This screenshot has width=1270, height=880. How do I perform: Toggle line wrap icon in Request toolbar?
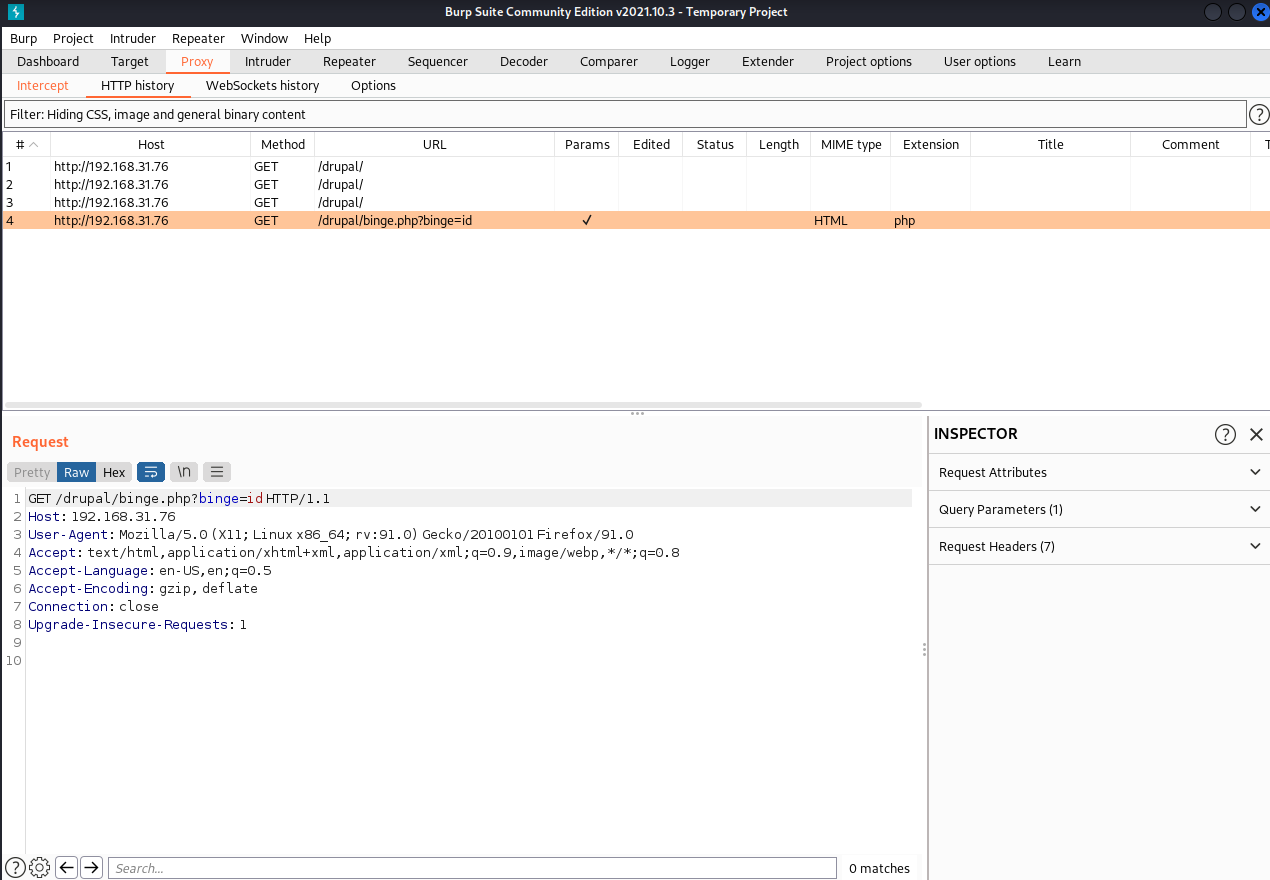pos(151,472)
